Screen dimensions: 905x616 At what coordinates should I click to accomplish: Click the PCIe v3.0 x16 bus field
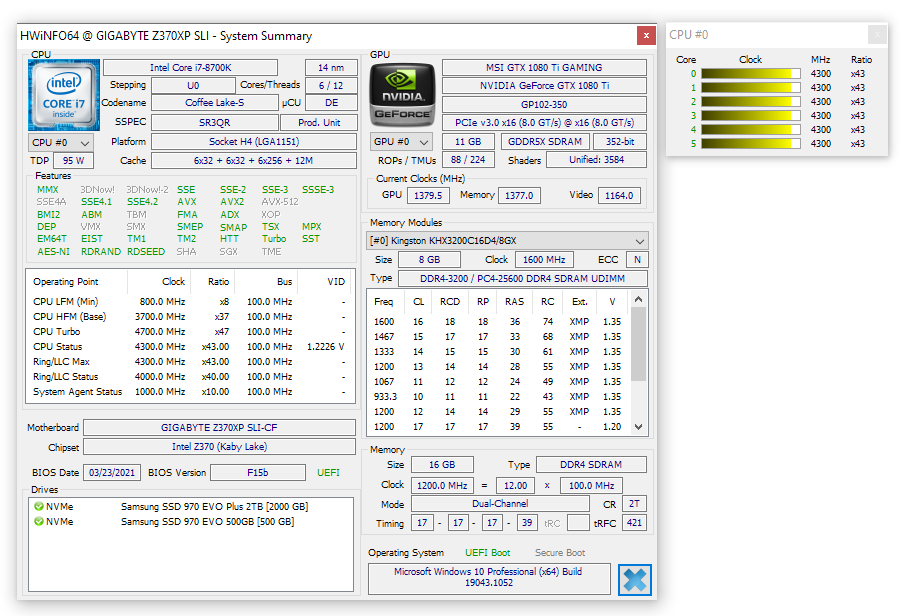[x=544, y=123]
